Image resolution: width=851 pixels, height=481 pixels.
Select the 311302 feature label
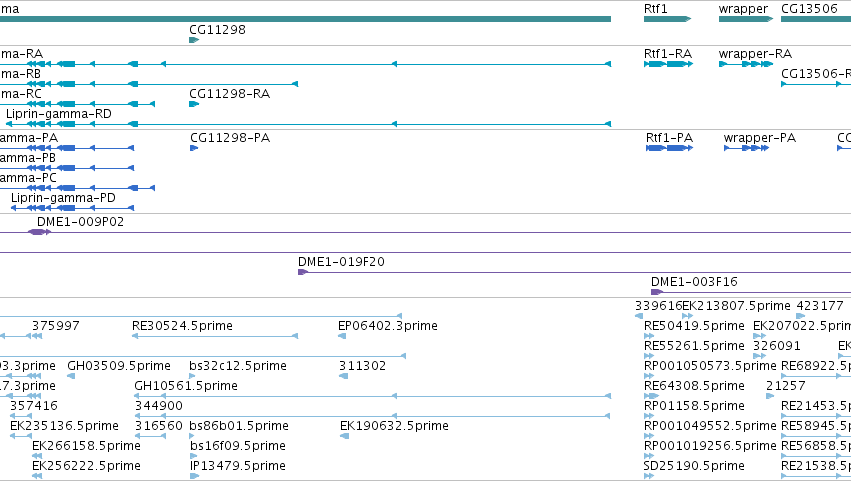(362, 365)
